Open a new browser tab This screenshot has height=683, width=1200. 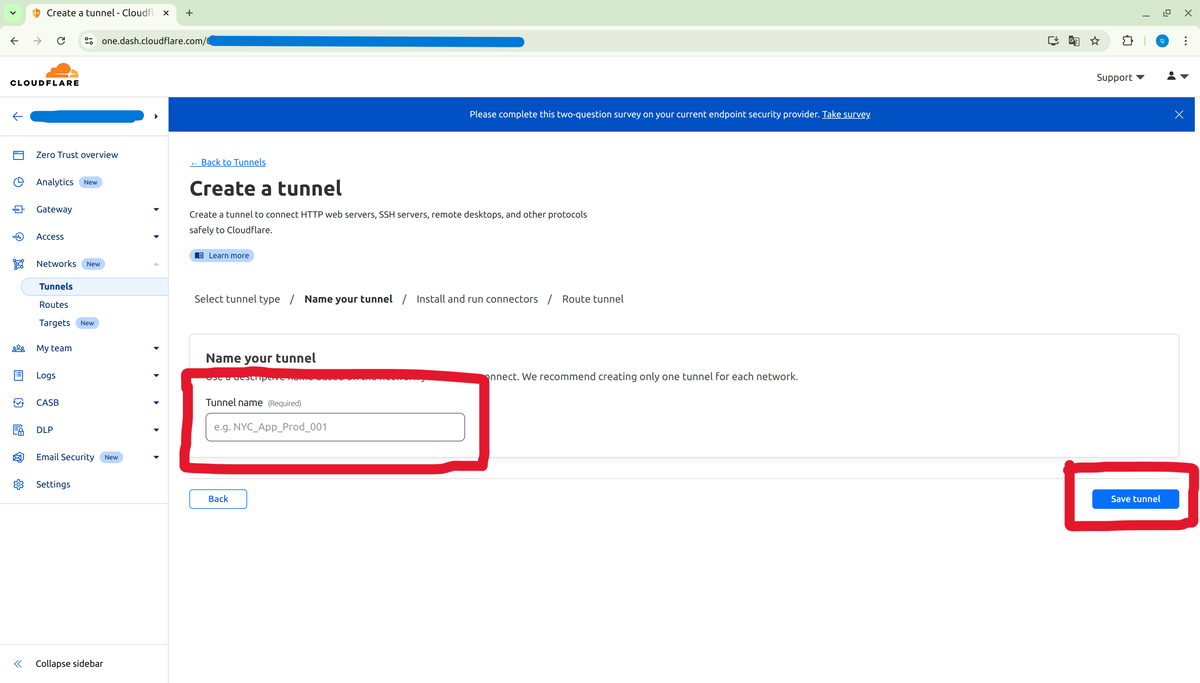point(189,13)
